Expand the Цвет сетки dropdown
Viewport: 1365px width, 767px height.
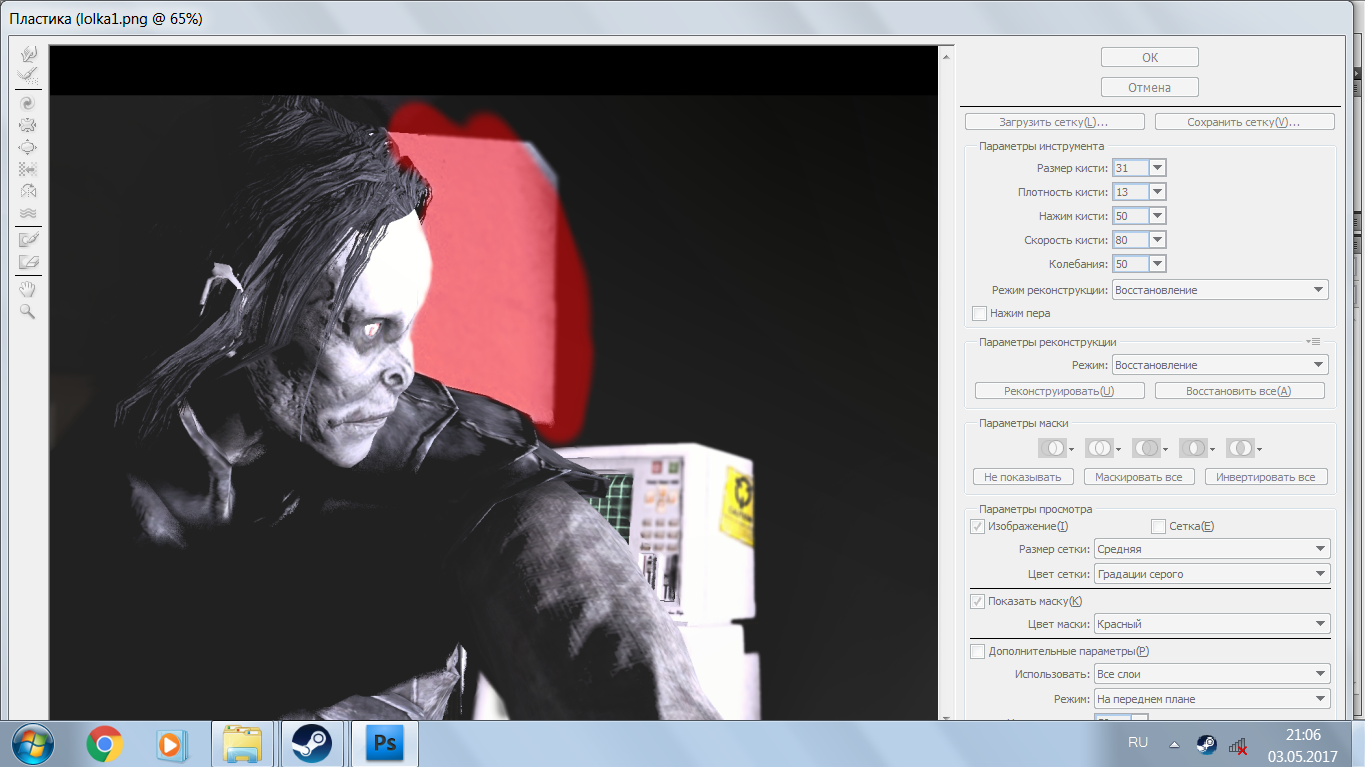(x=1212, y=574)
